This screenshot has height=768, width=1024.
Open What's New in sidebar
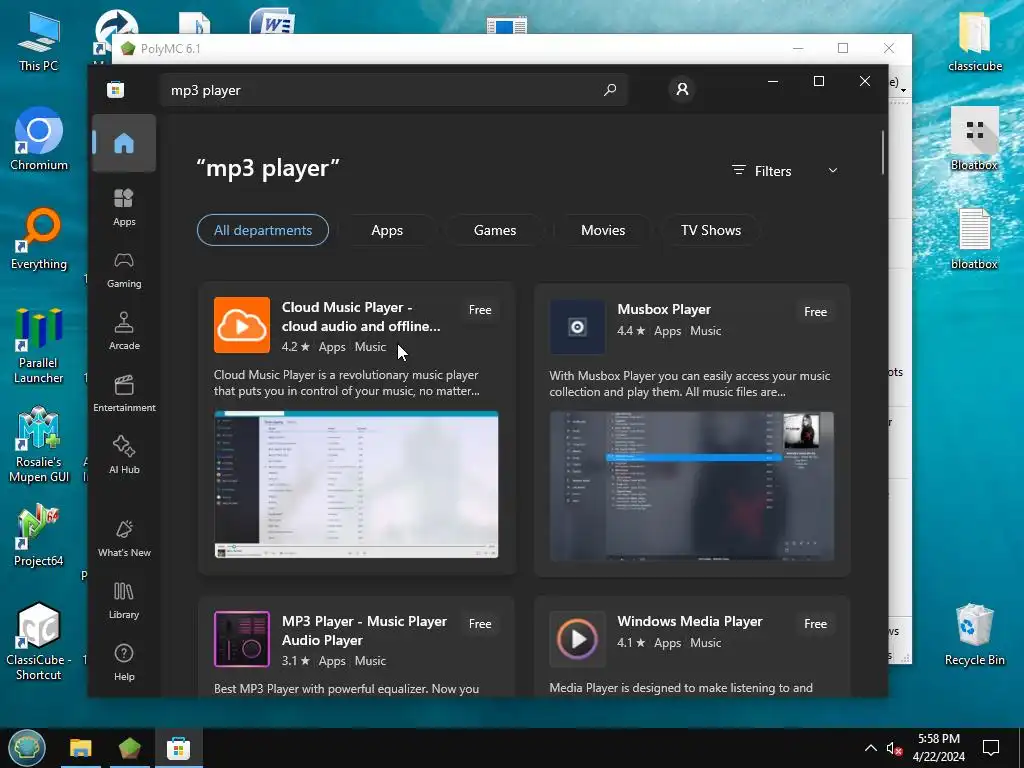(x=123, y=538)
